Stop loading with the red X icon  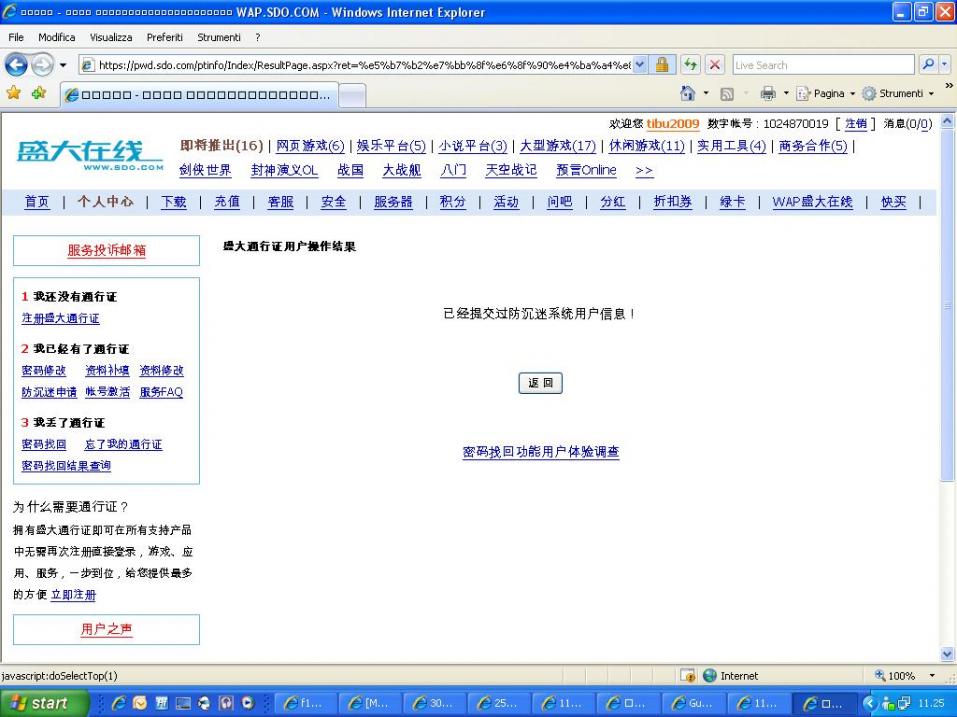coord(715,65)
